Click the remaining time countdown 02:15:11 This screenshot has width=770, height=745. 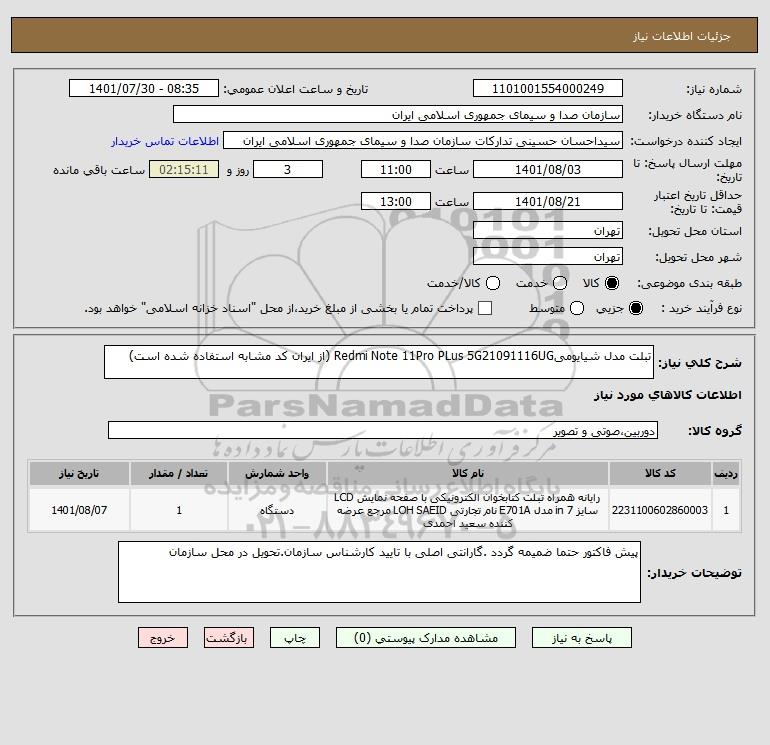pyautogui.click(x=184, y=169)
